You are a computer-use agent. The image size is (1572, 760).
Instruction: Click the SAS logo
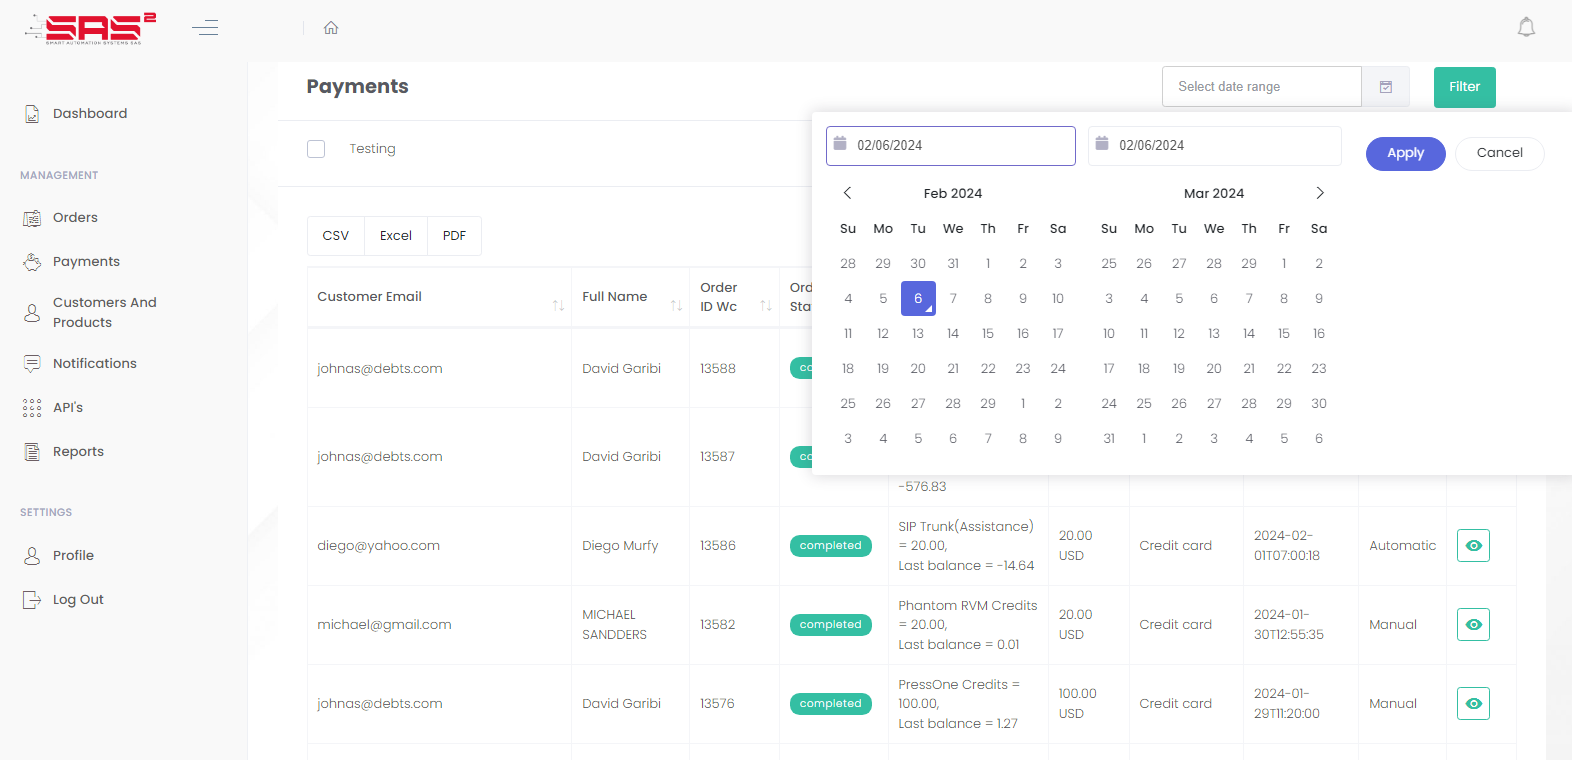pos(91,28)
